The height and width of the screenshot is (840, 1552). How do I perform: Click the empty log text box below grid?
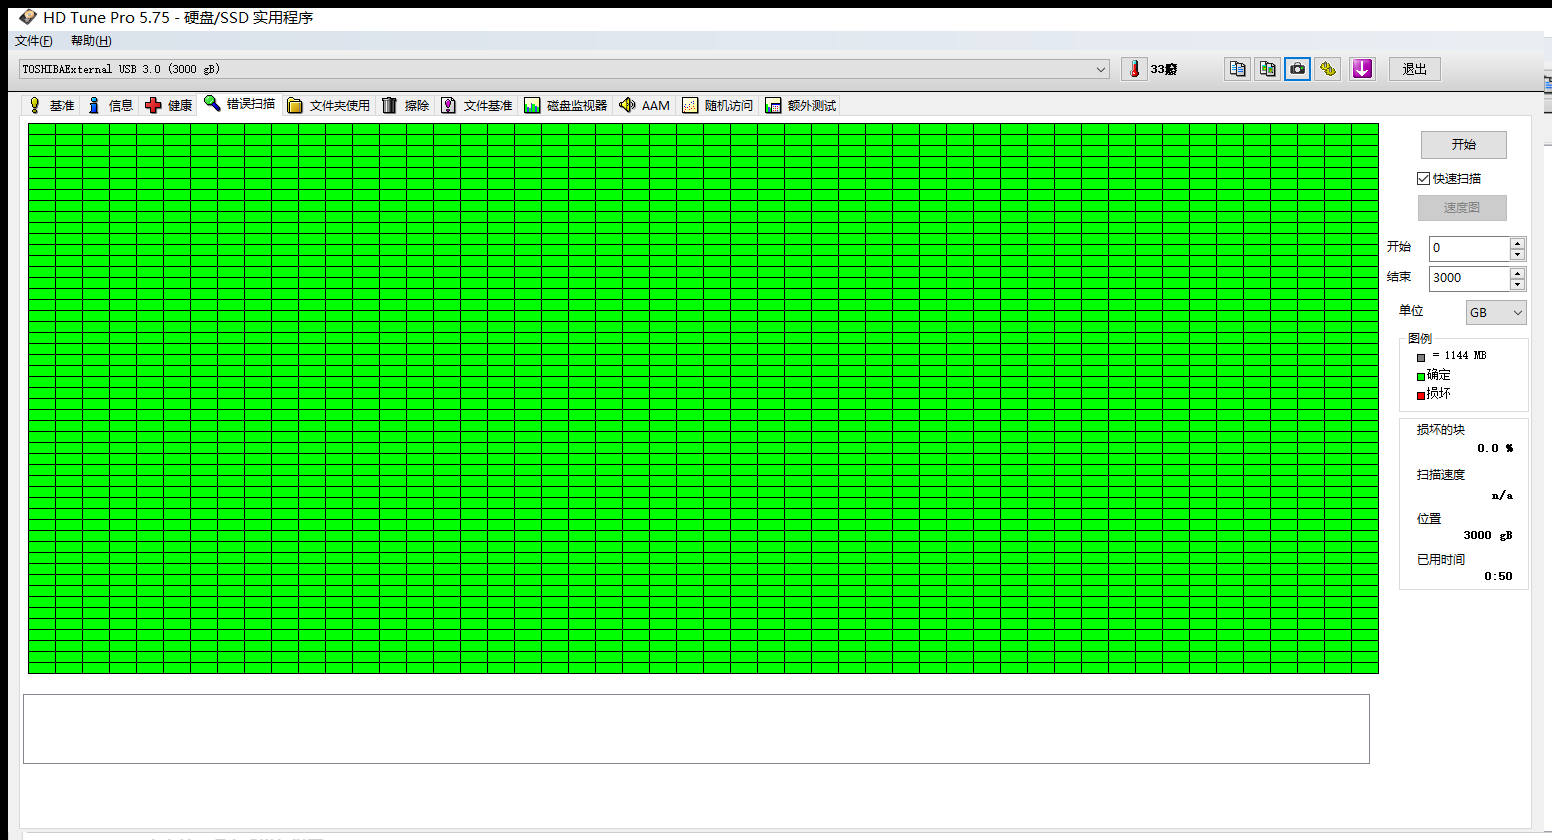pyautogui.click(x=696, y=729)
